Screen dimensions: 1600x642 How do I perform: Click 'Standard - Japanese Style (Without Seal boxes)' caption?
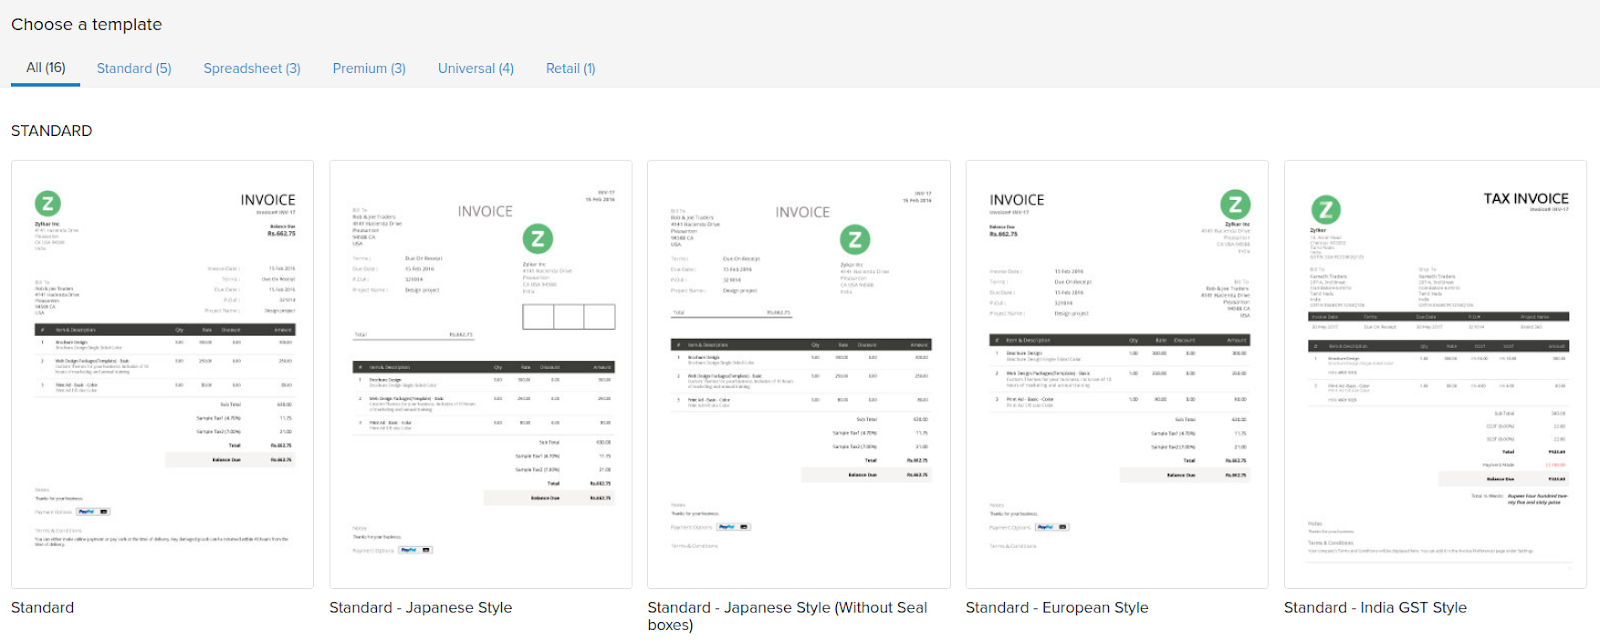787,615
